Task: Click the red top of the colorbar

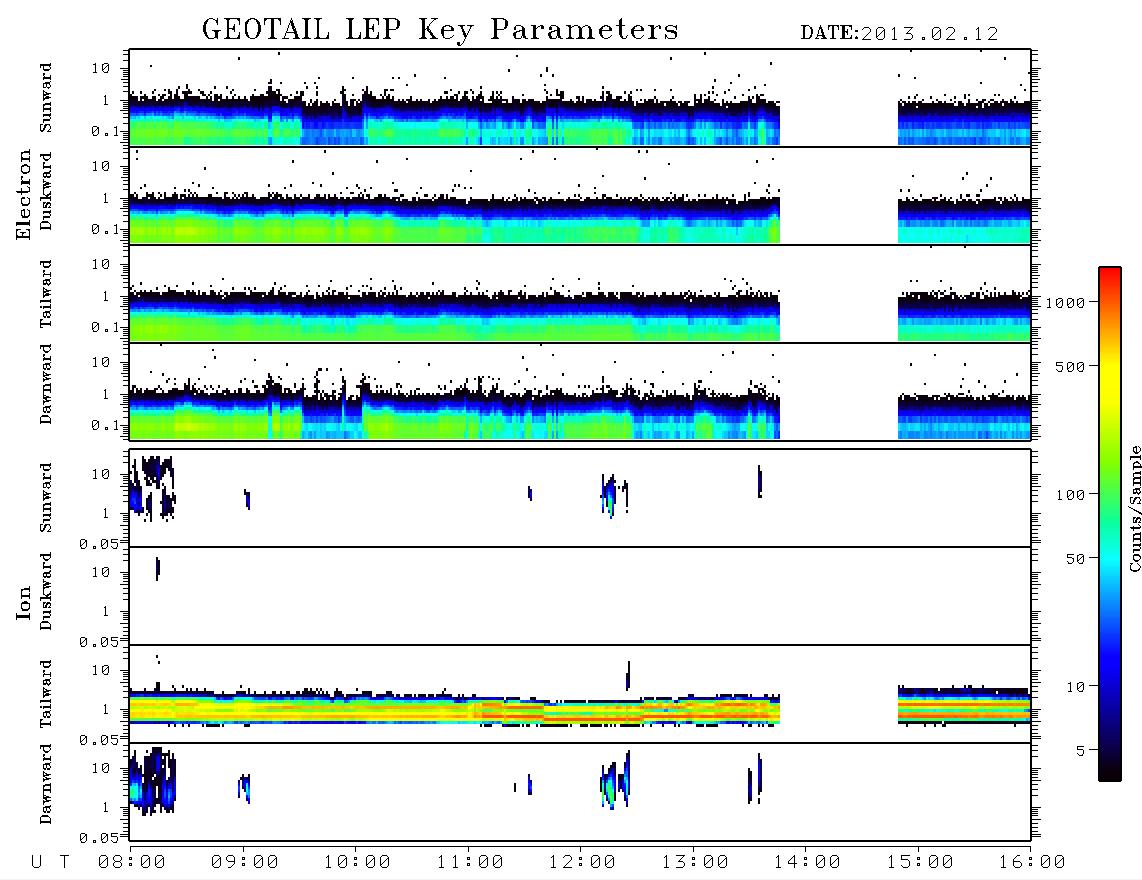Action: click(1109, 277)
